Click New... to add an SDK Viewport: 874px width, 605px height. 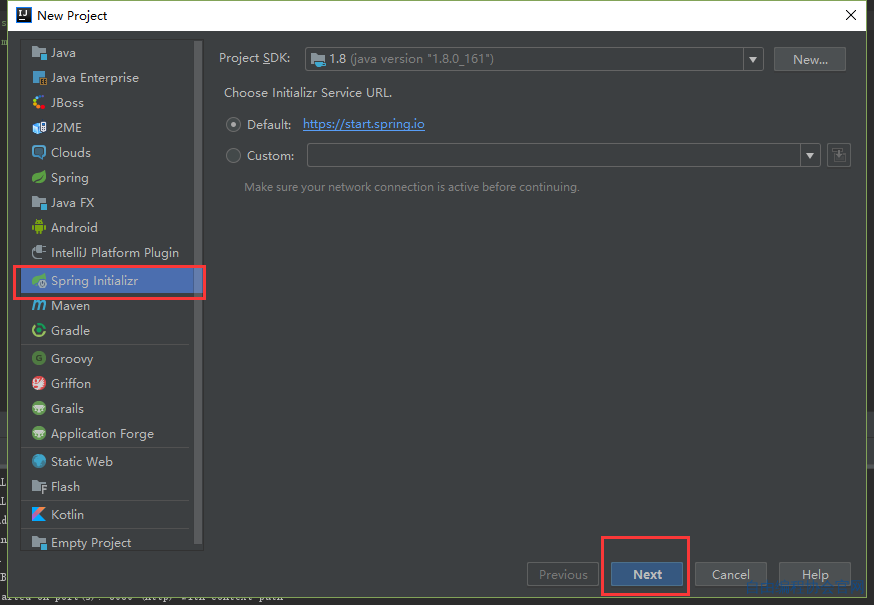(810, 59)
